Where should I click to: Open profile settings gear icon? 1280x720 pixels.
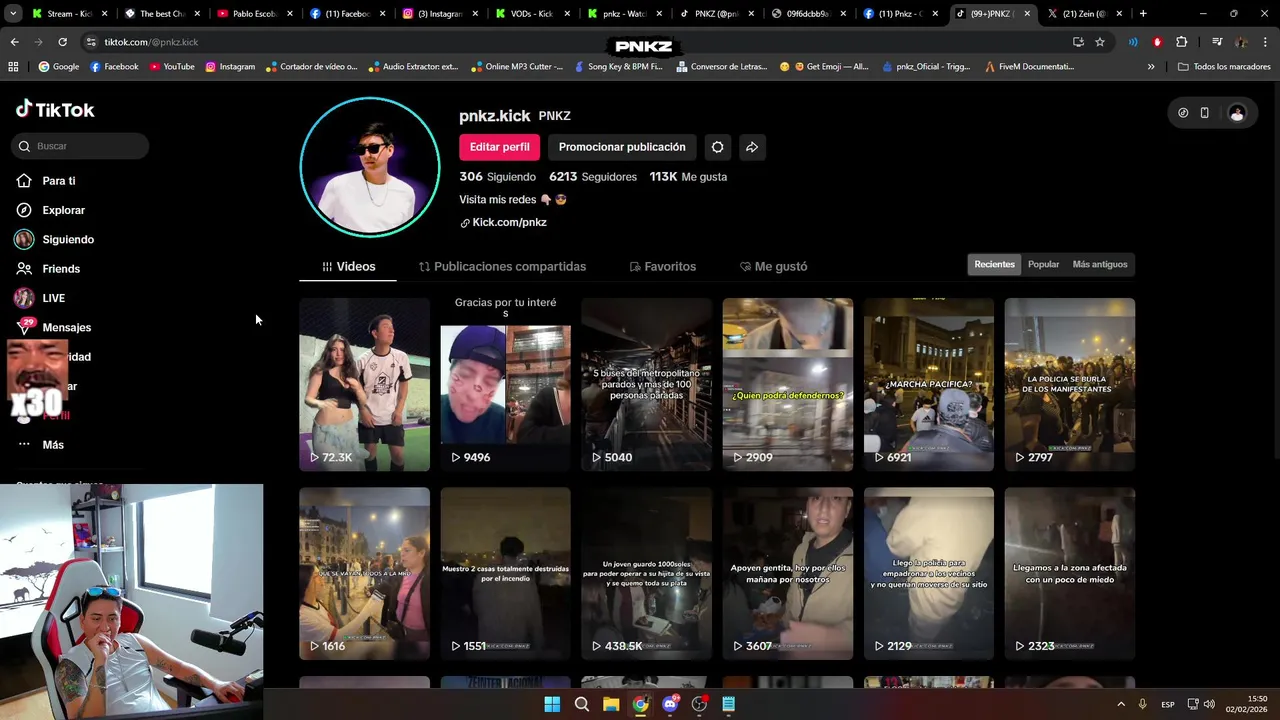click(717, 147)
